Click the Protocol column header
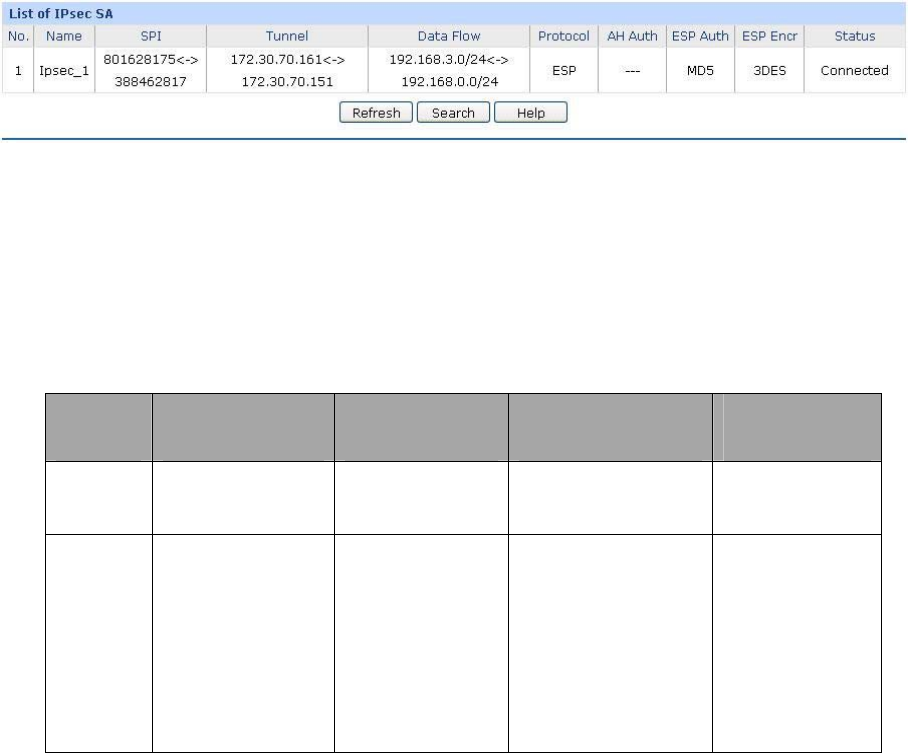Screen dimensions: 908x753 tap(564, 36)
